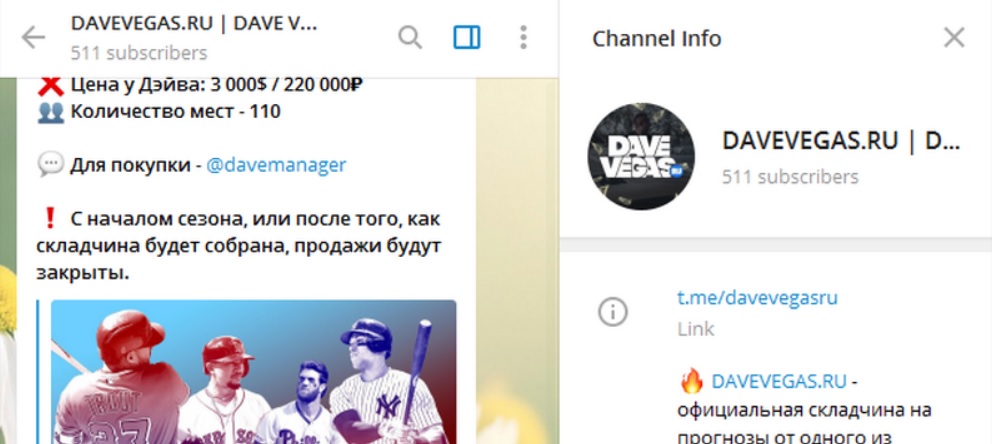Image resolution: width=992 pixels, height=444 pixels.
Task: Open the t.me/davevegasru link
Action: click(x=757, y=297)
